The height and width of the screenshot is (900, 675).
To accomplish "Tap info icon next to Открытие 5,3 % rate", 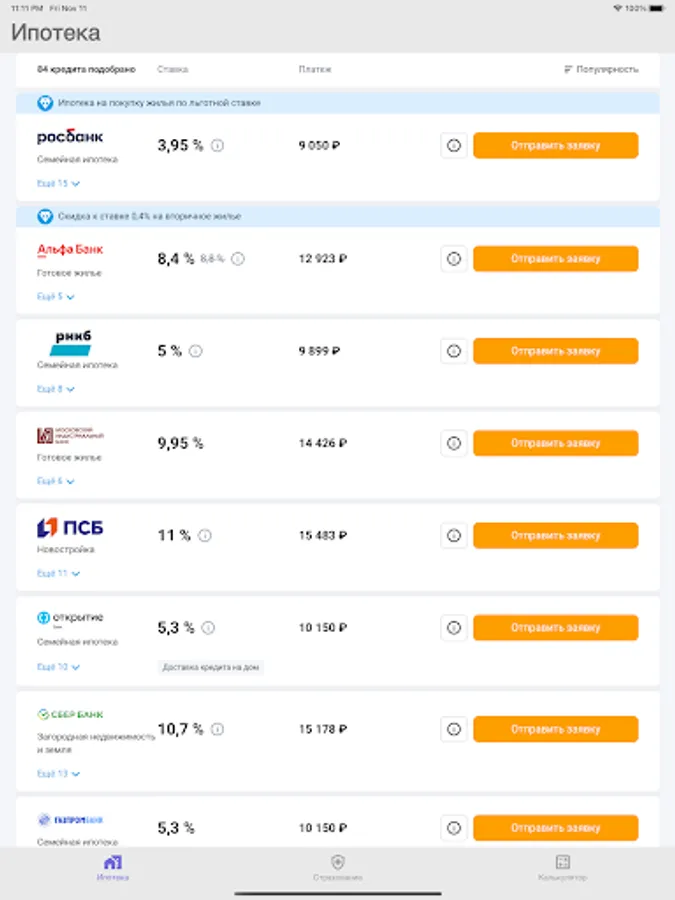I will 208,628.
